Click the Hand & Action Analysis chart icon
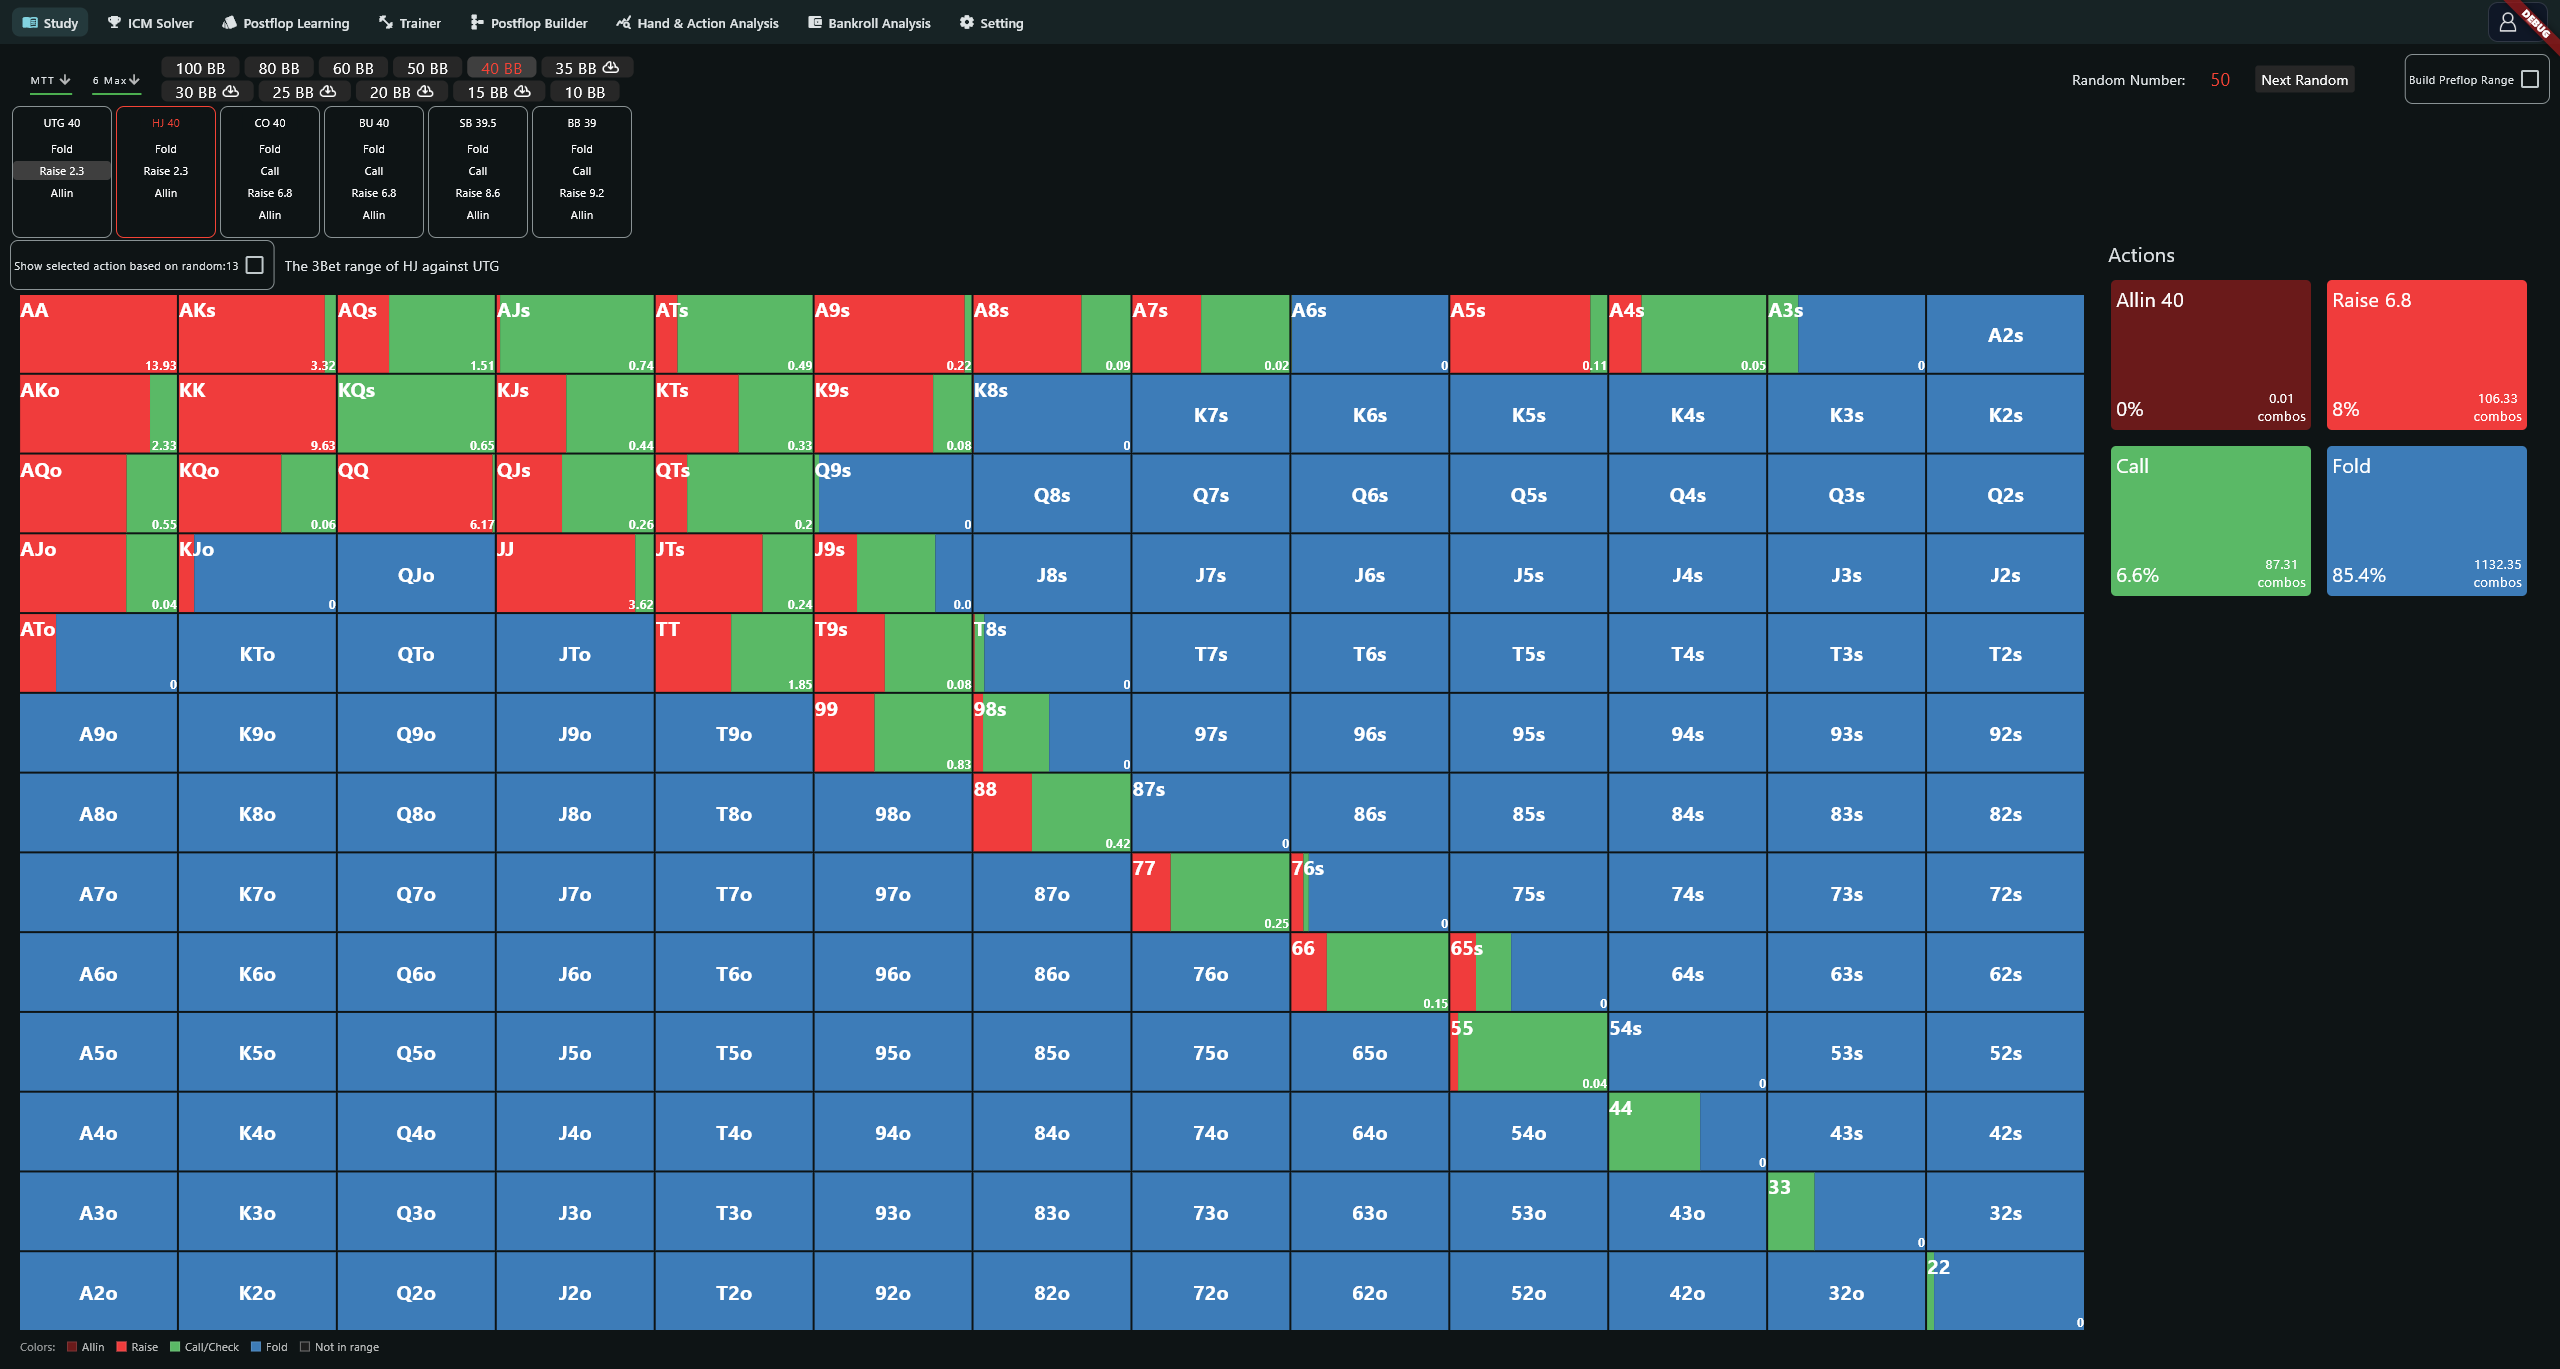This screenshot has height=1369, width=2560. pyautogui.click(x=624, y=22)
